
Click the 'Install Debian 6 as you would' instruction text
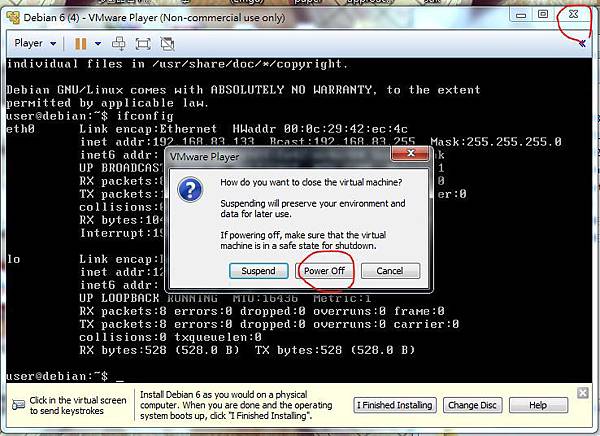point(236,405)
